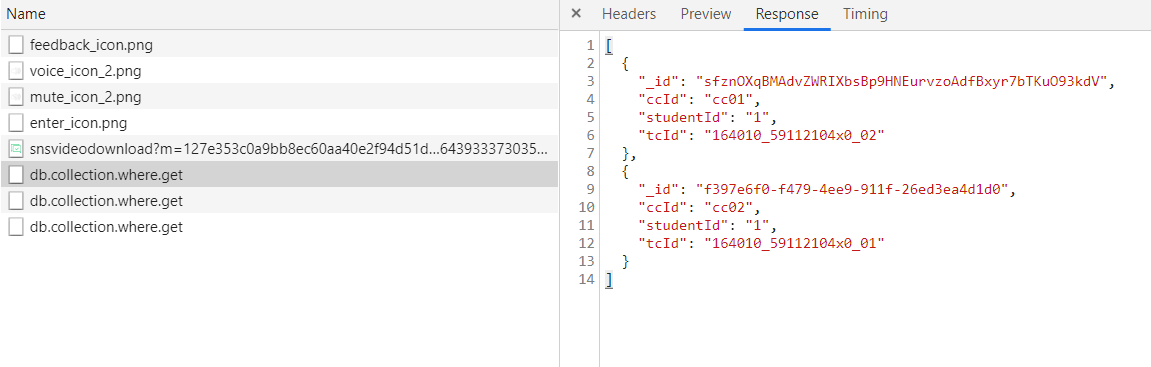Screen dimensions: 1151x367
Task: Select the snsvideodownload request row
Action: pos(279,149)
